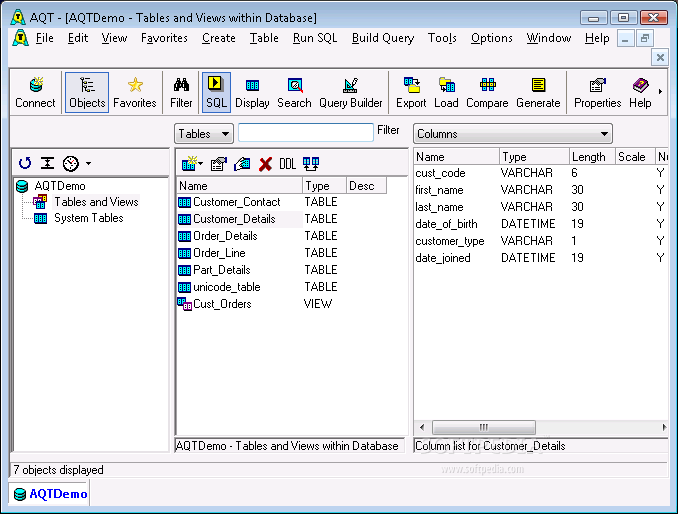Open dropdown arrow of new table icon
The height and width of the screenshot is (514, 678).
click(201, 164)
